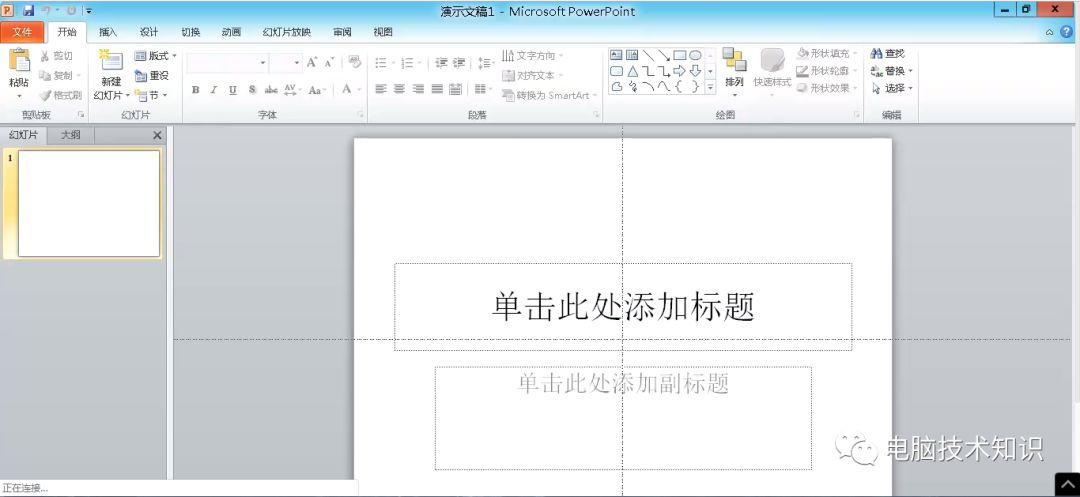The image size is (1080, 497).
Task: Open the font color A control
Action: click(349, 89)
